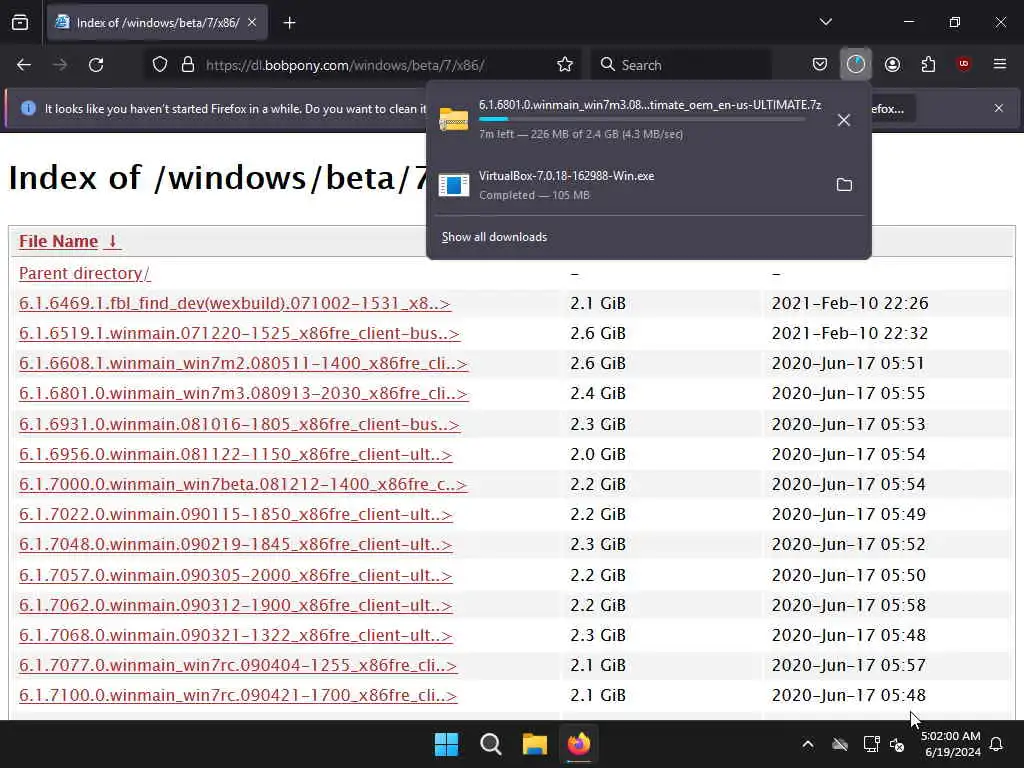Click the Search box in toolbar
The width and height of the screenshot is (1024, 768).
coord(681,65)
